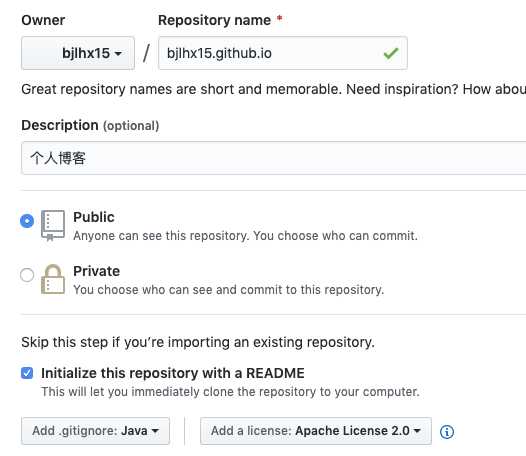
Task: Open the Add a license: Apache License 2.0 dropdown
Action: click(316, 431)
